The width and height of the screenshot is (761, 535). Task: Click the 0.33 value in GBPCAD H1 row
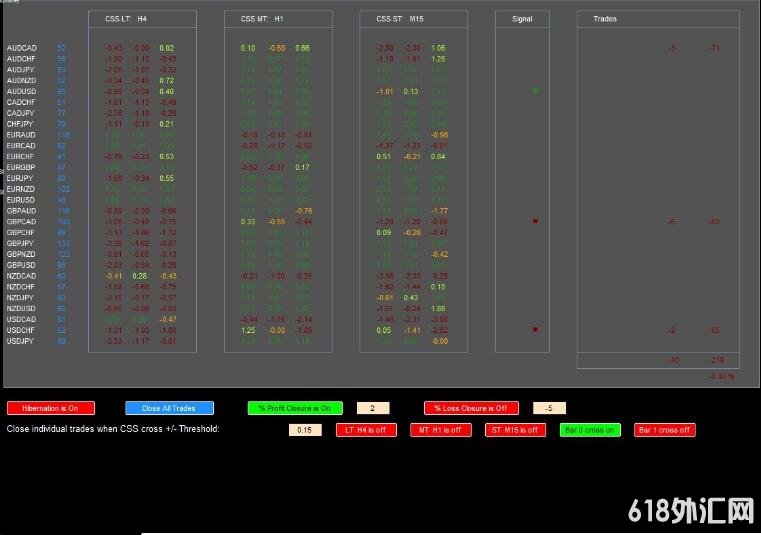point(248,221)
